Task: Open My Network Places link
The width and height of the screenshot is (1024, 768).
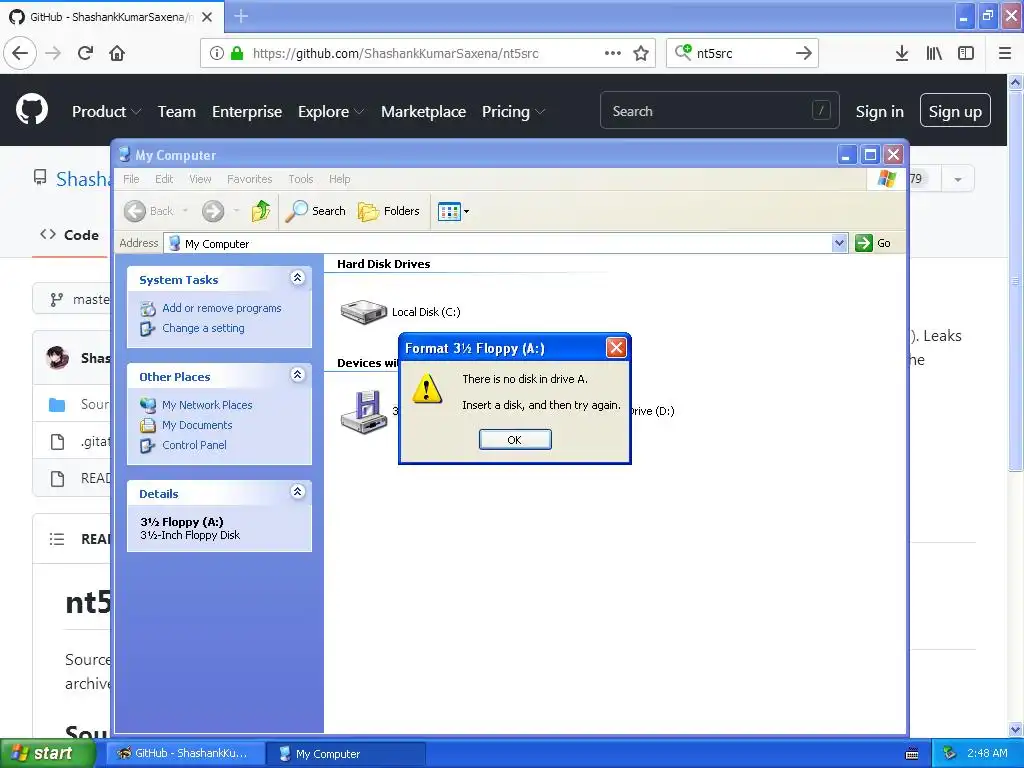Action: [x=207, y=405]
